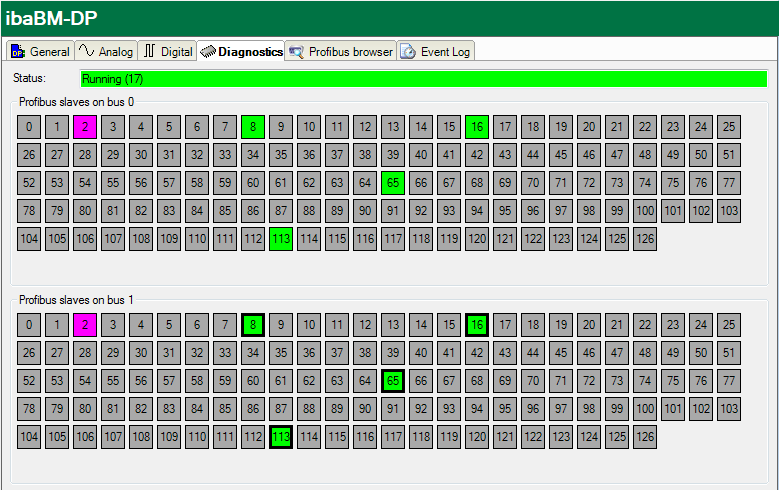Image resolution: width=779 pixels, height=490 pixels.
Task: Click slave 103 on bus 1
Action: tap(729, 408)
